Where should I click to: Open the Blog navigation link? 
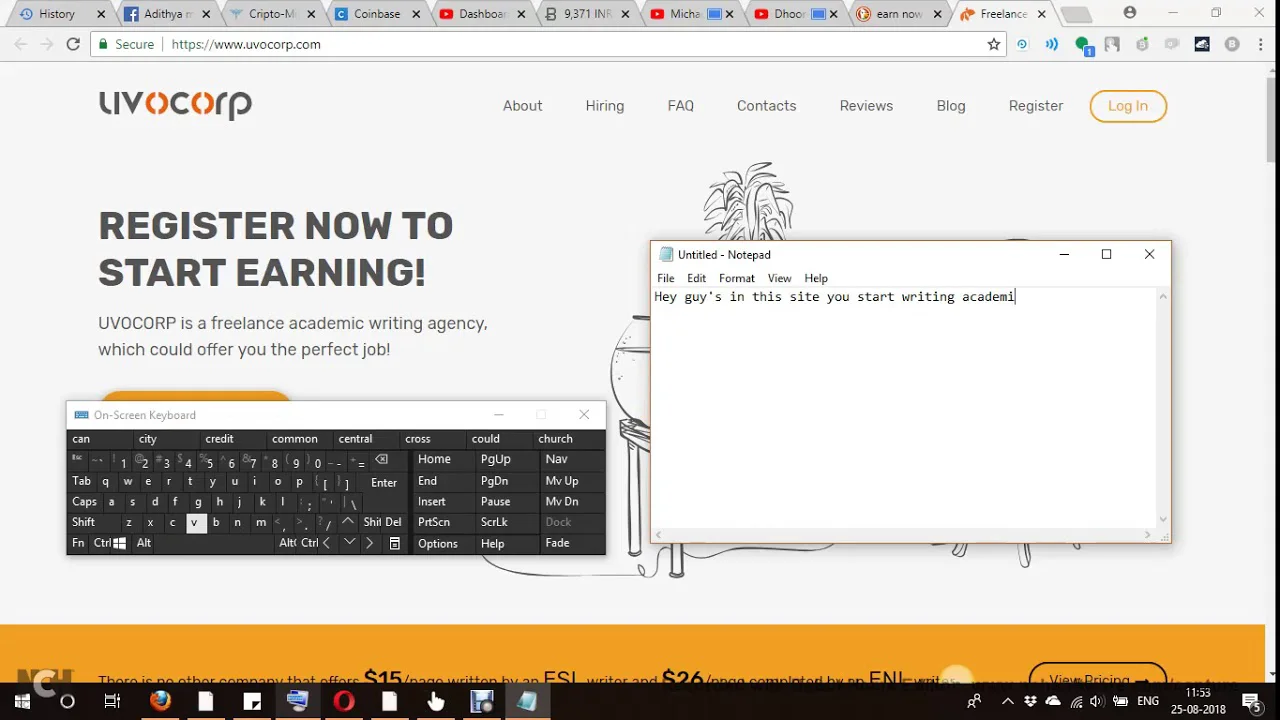[x=951, y=106]
